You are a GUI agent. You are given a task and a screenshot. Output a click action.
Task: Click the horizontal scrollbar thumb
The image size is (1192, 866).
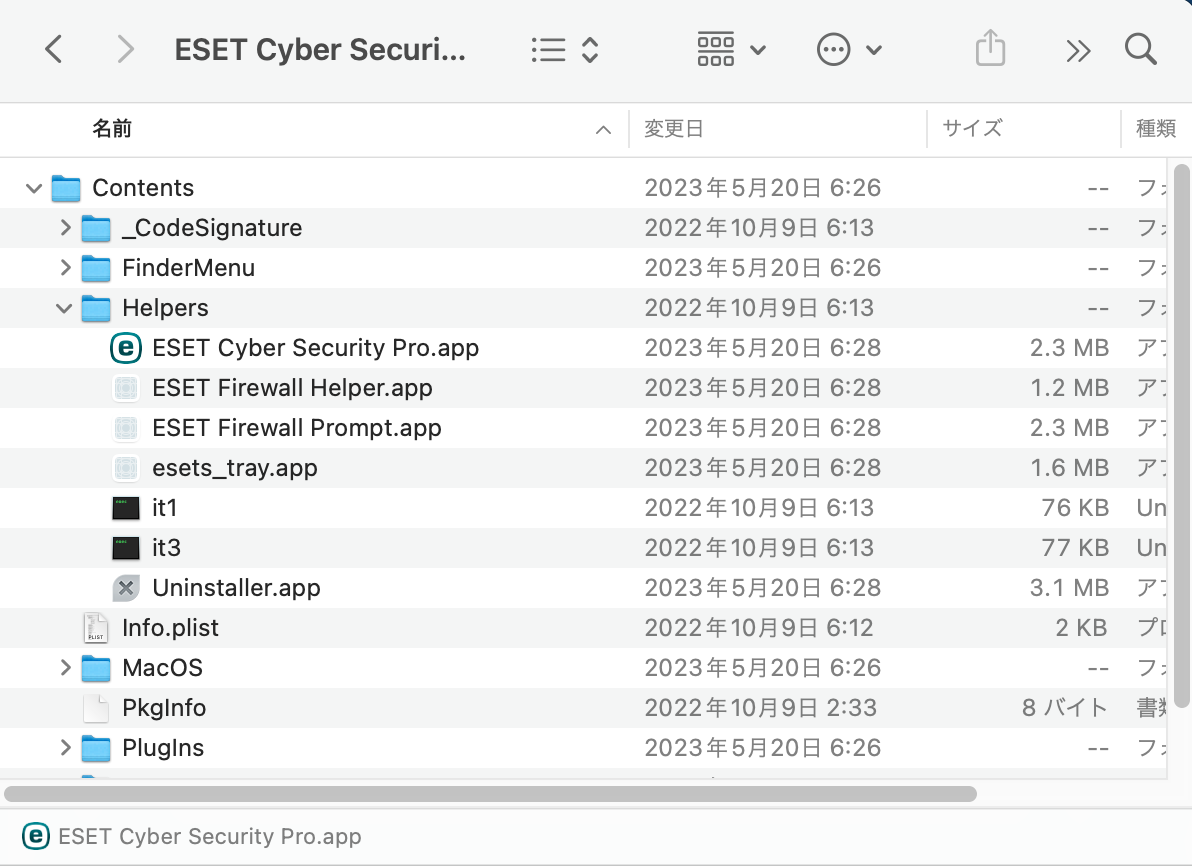[x=490, y=794]
